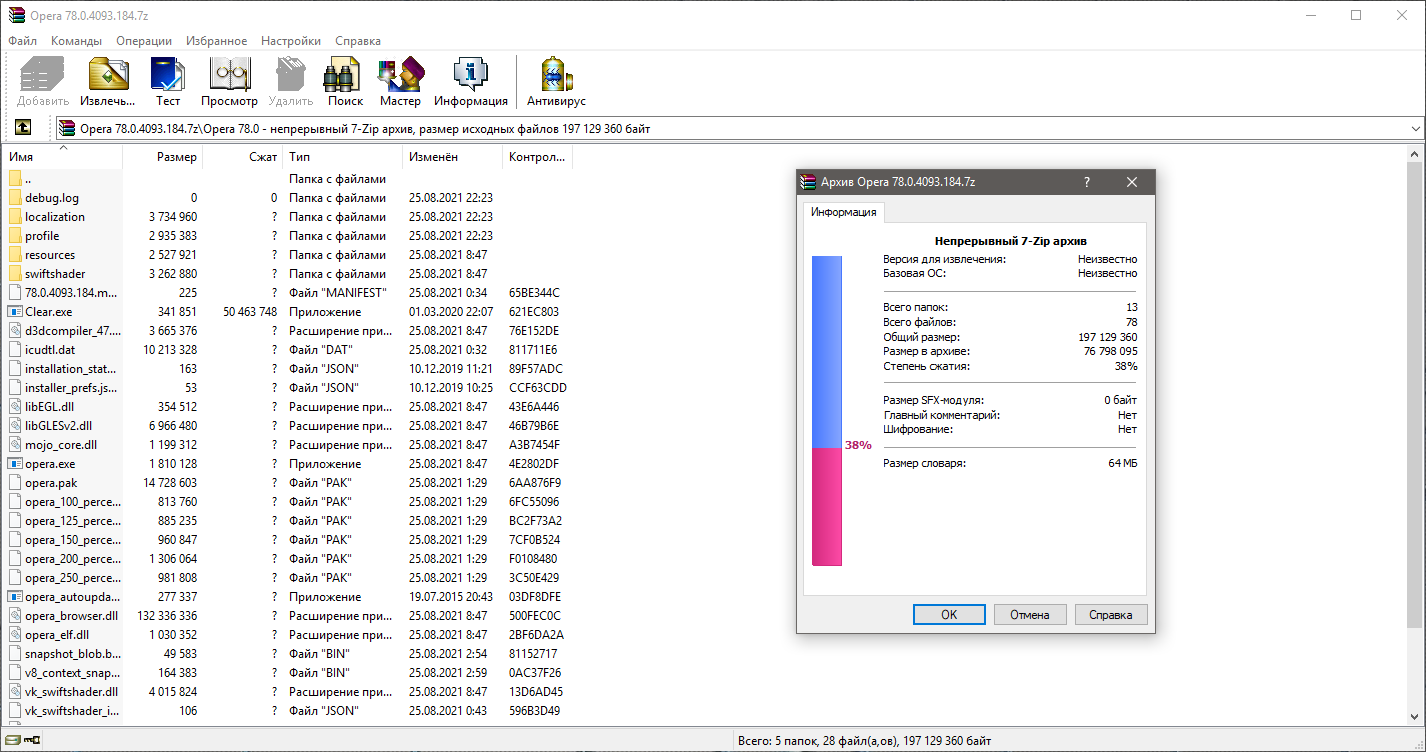Screen dimensions: 1426x752
Task: Select the opera.pak file
Action: pyautogui.click(x=288, y=483)
